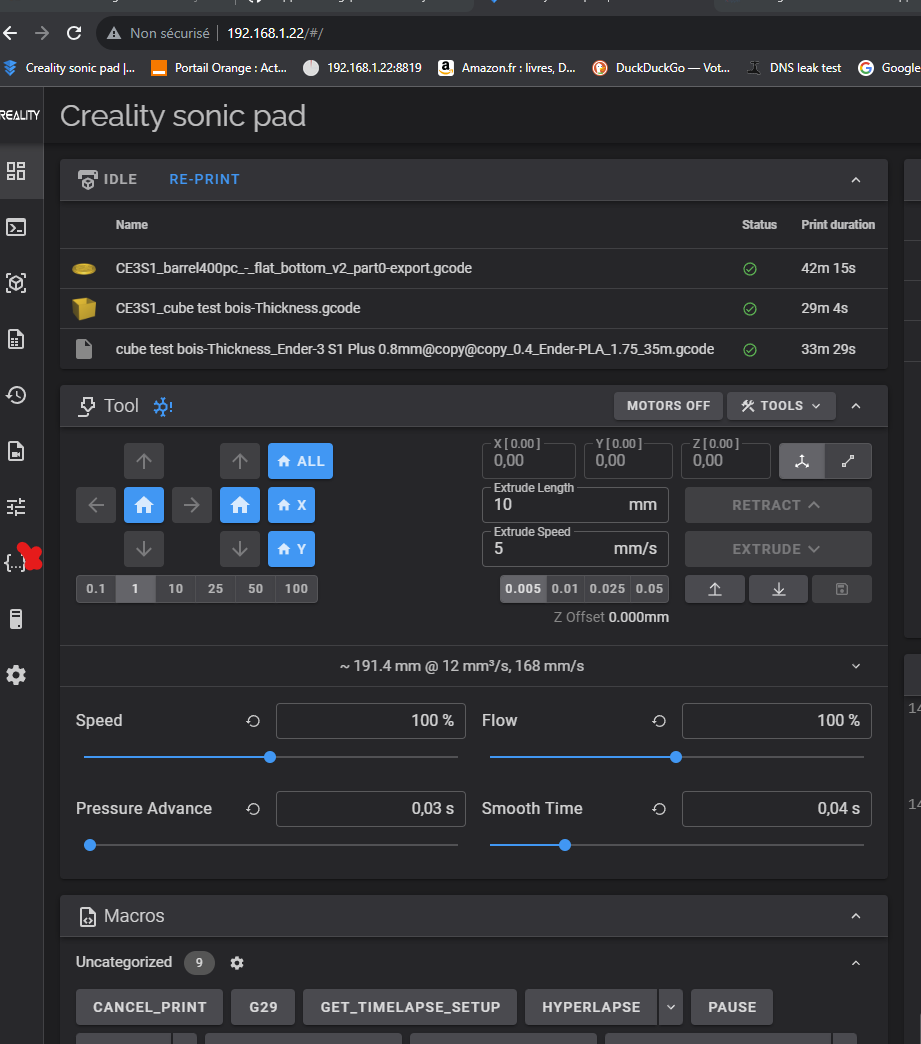Select the 100 jog distance
This screenshot has height=1044, width=921.
coord(296,589)
